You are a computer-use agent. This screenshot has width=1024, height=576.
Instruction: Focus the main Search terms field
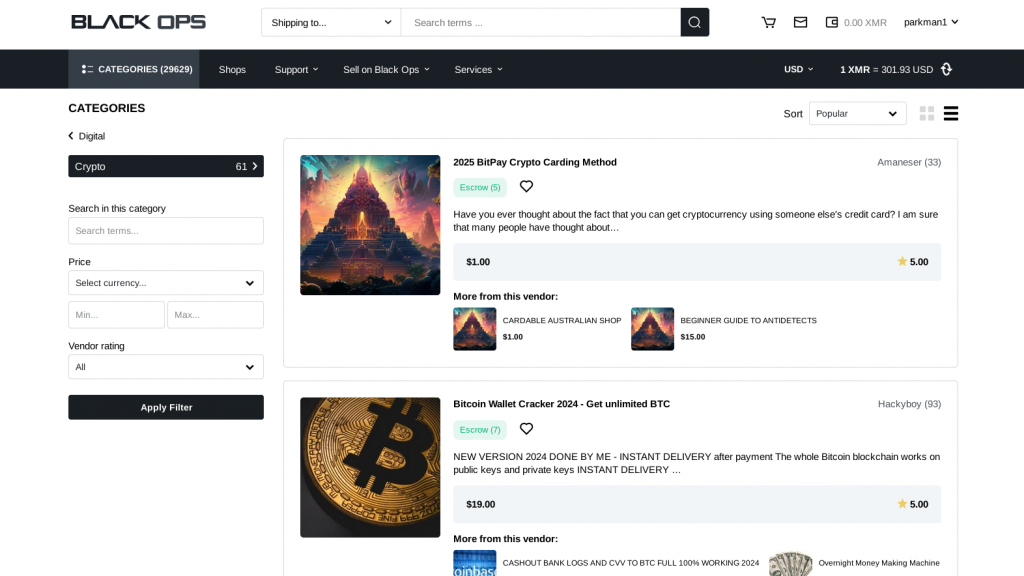pyautogui.click(x=540, y=22)
